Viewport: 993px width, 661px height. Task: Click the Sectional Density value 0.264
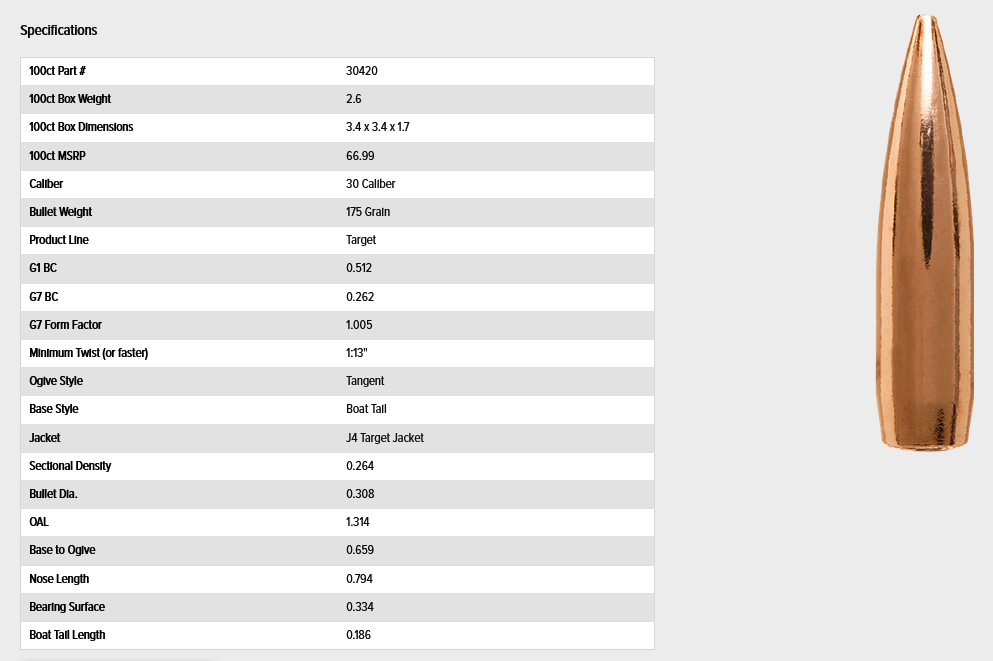point(360,466)
